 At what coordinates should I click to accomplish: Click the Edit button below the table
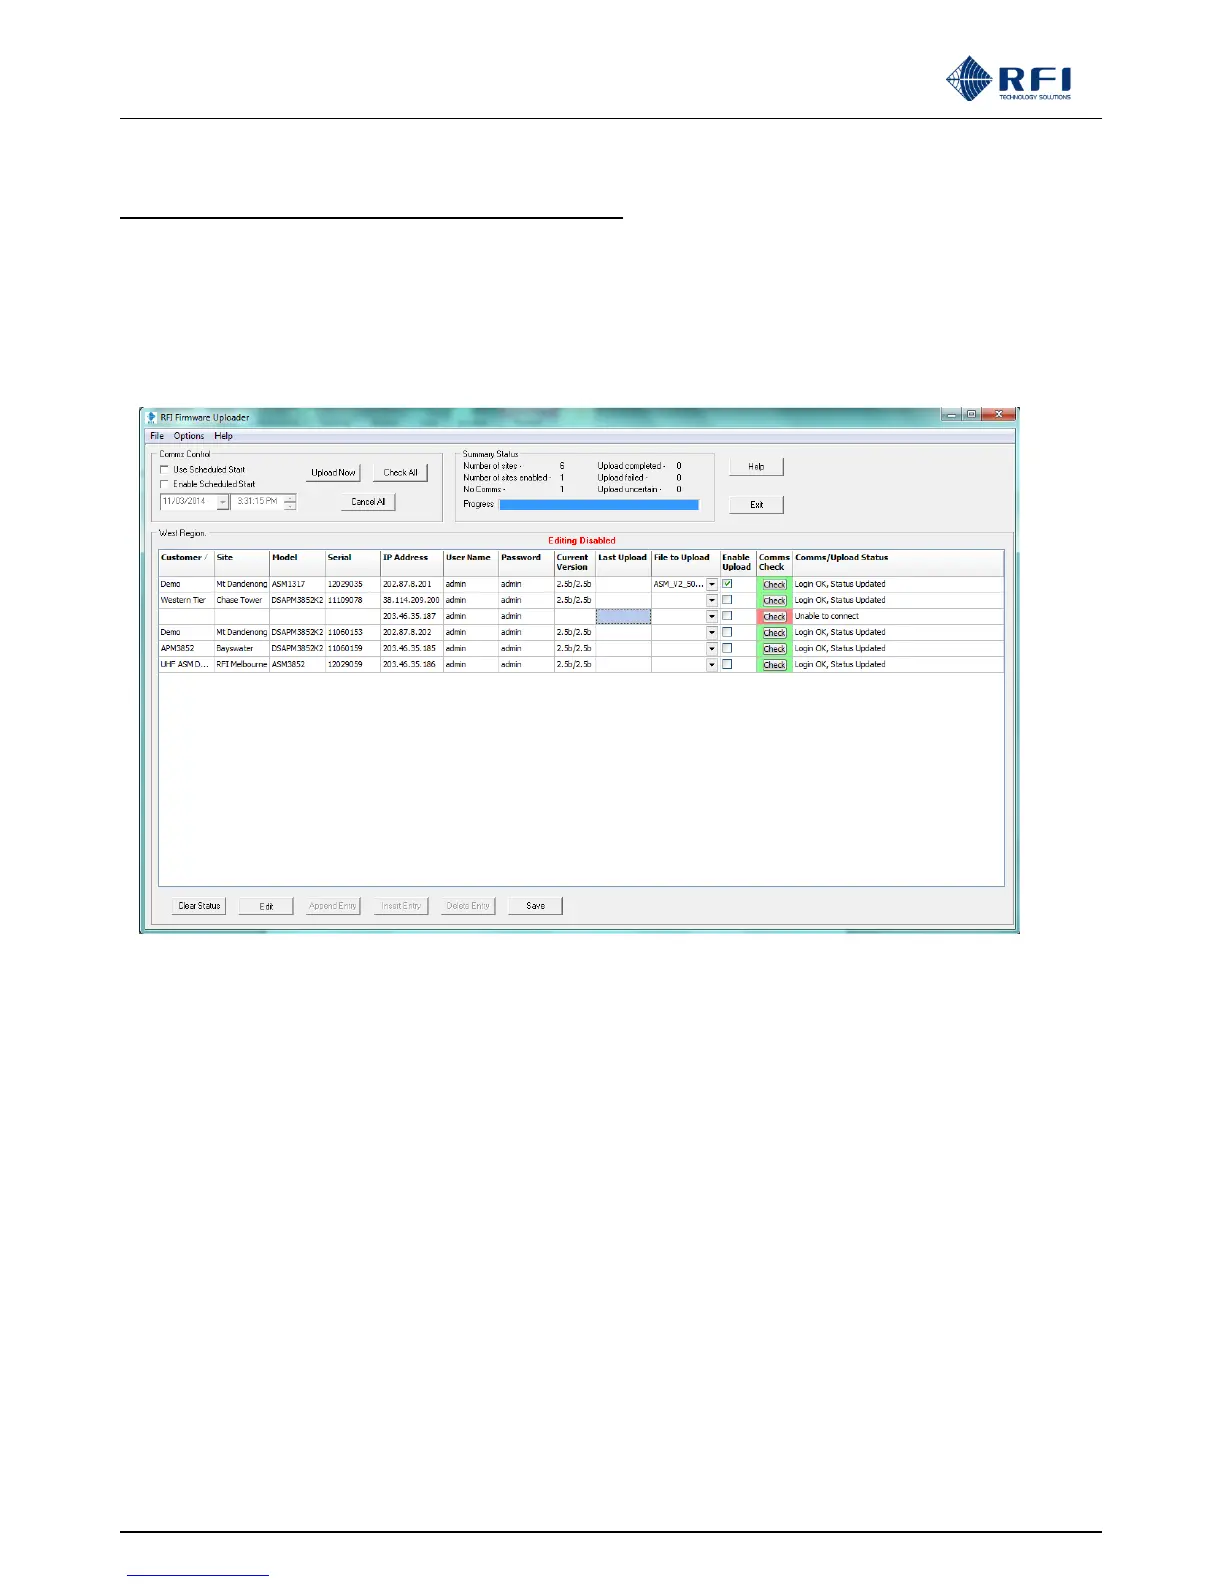[266, 906]
